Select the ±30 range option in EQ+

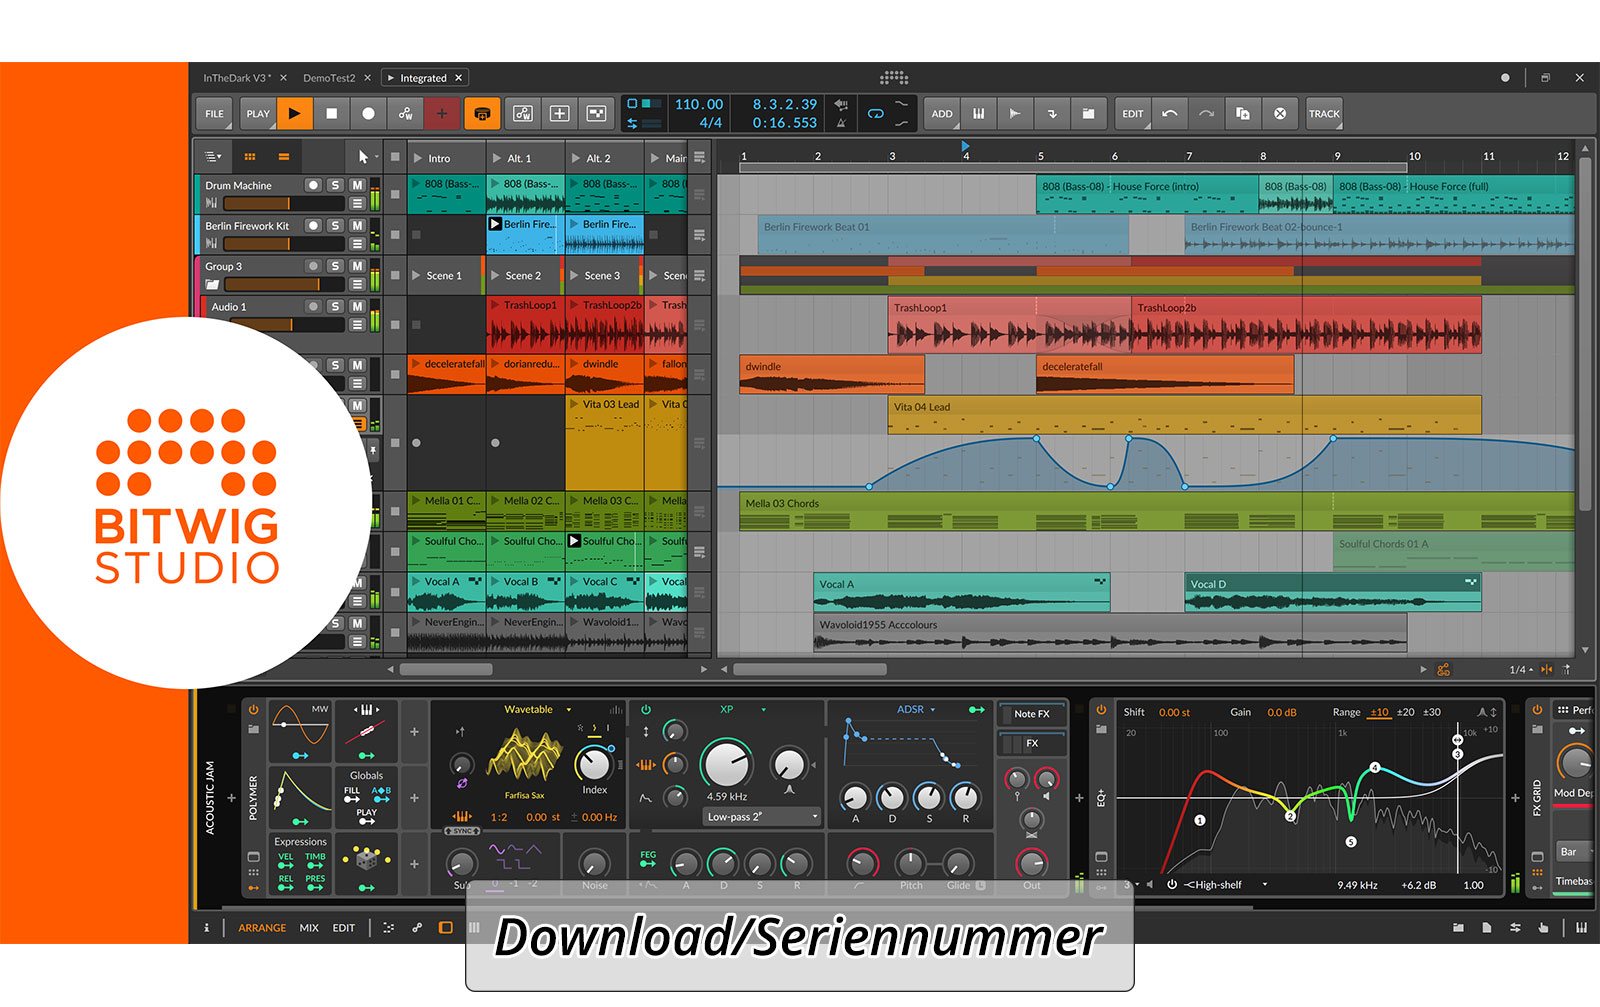click(x=1432, y=712)
